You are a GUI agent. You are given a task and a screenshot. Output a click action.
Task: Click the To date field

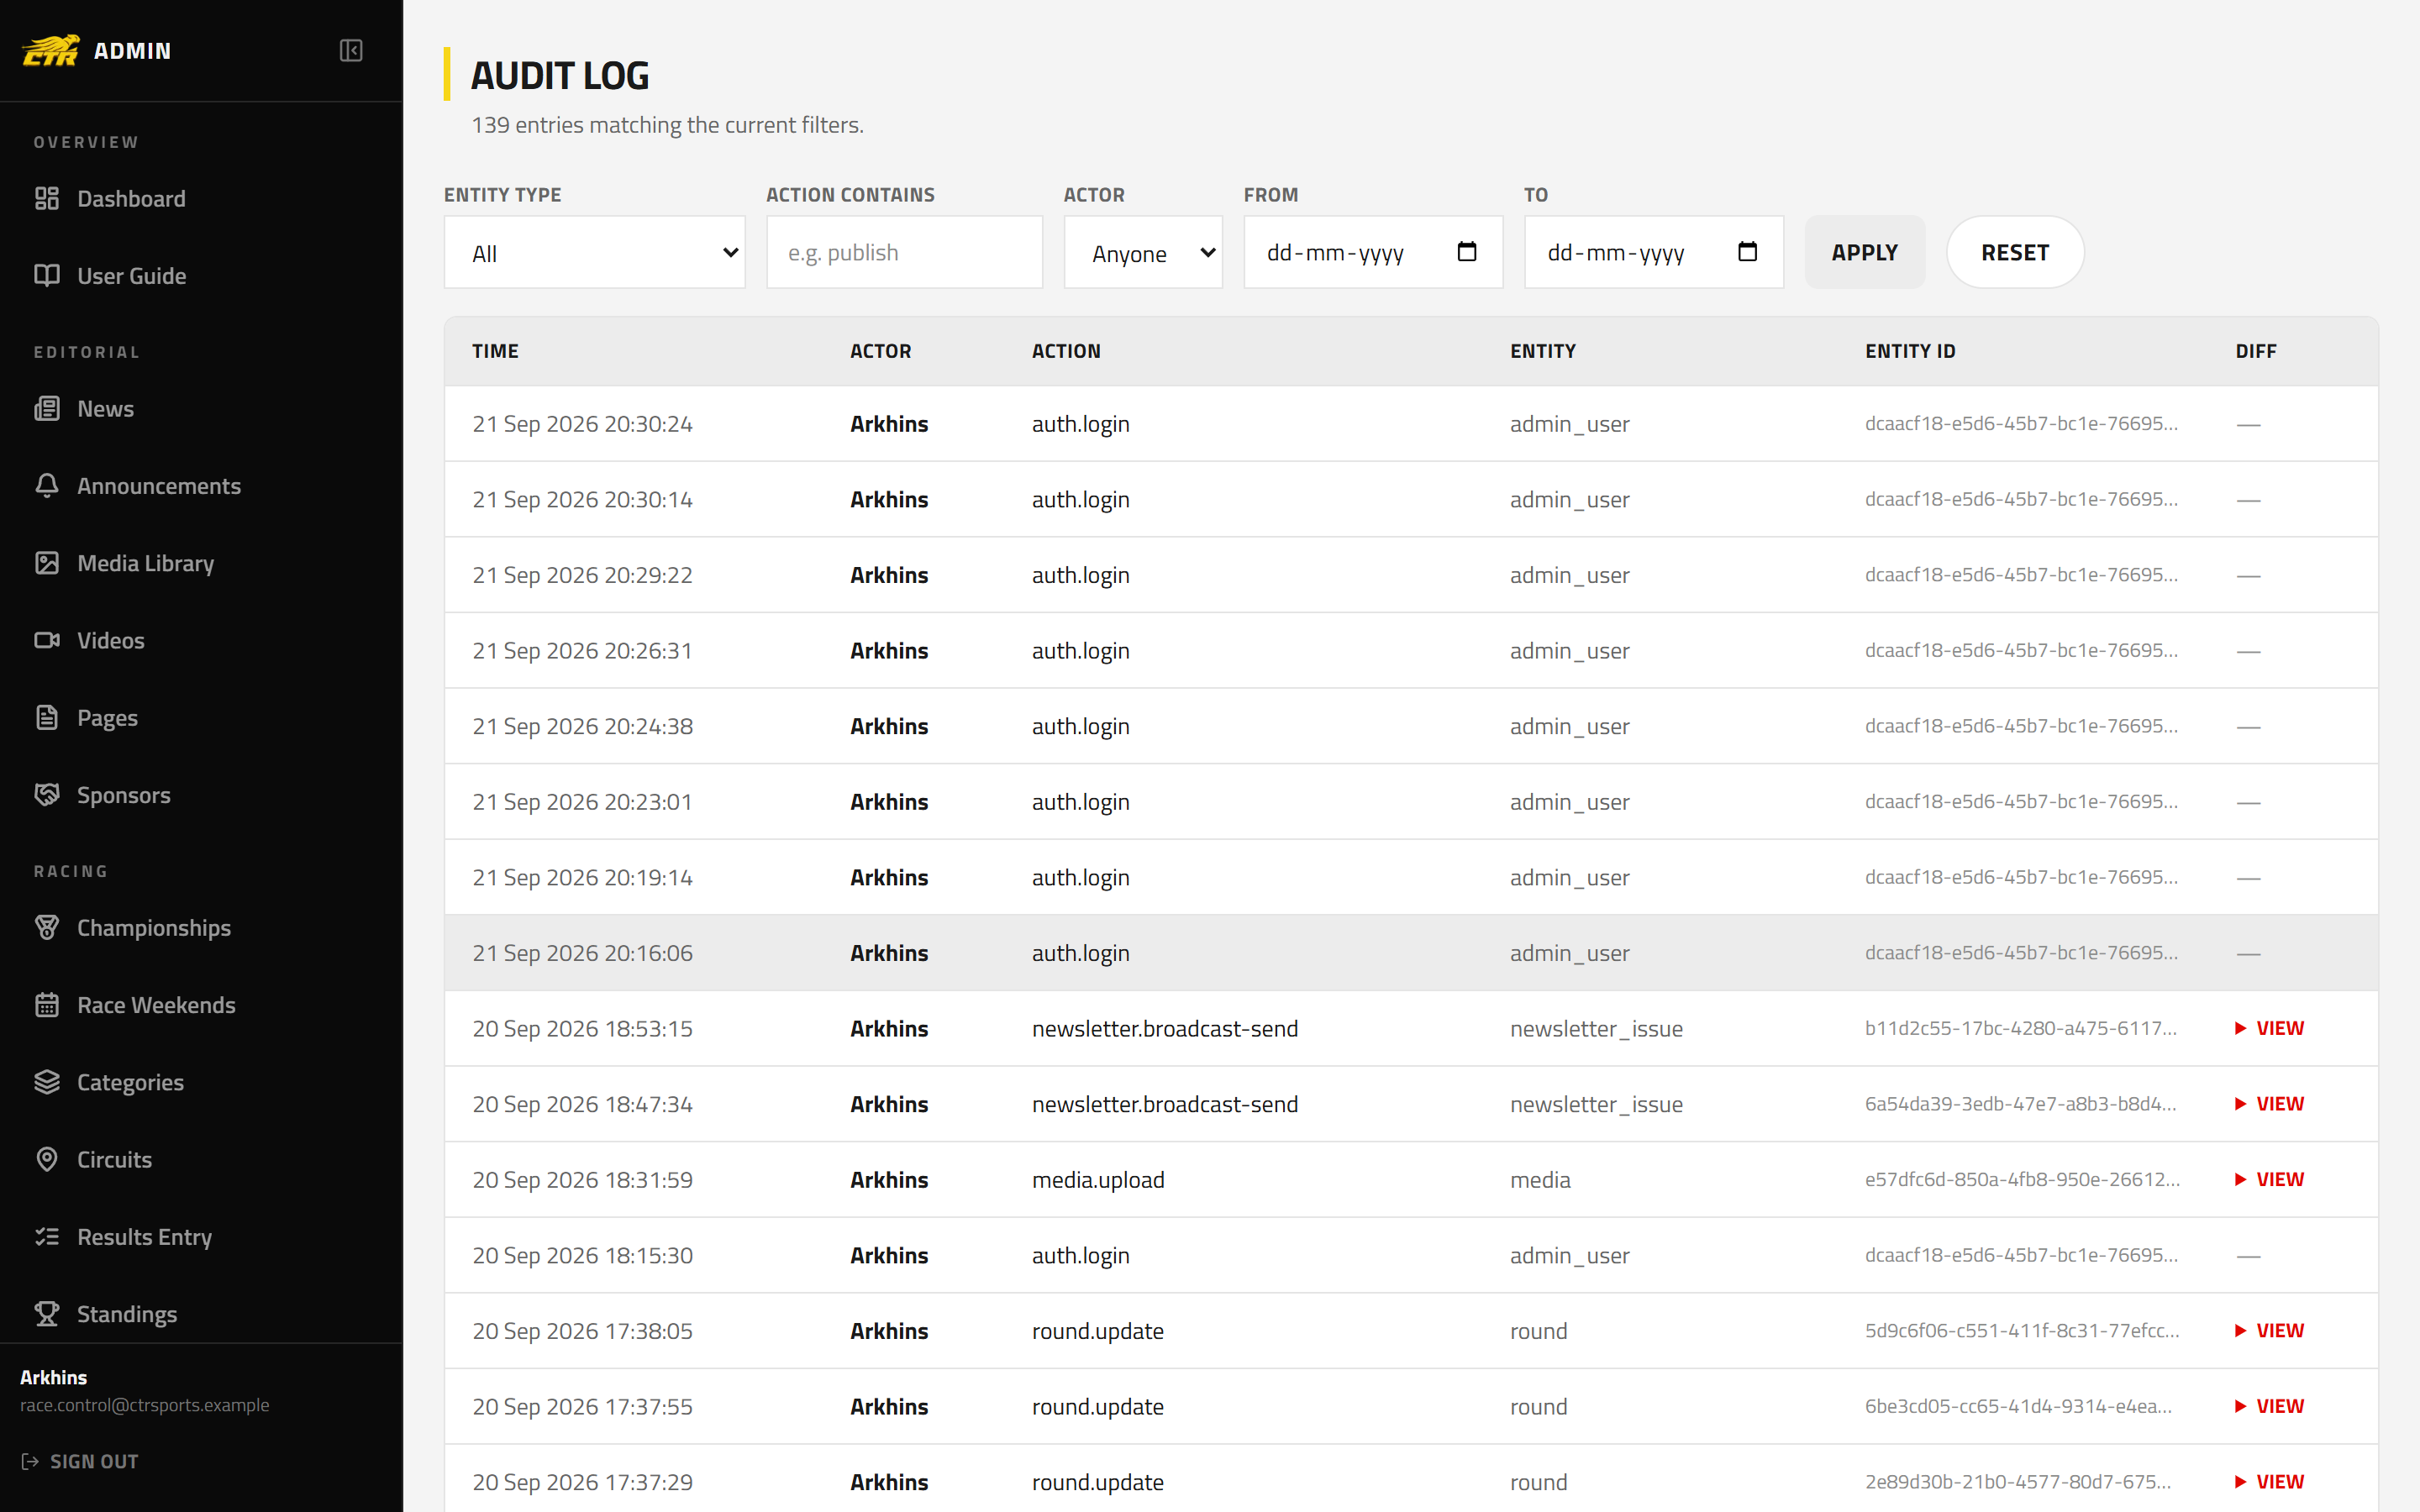[x=1653, y=253]
